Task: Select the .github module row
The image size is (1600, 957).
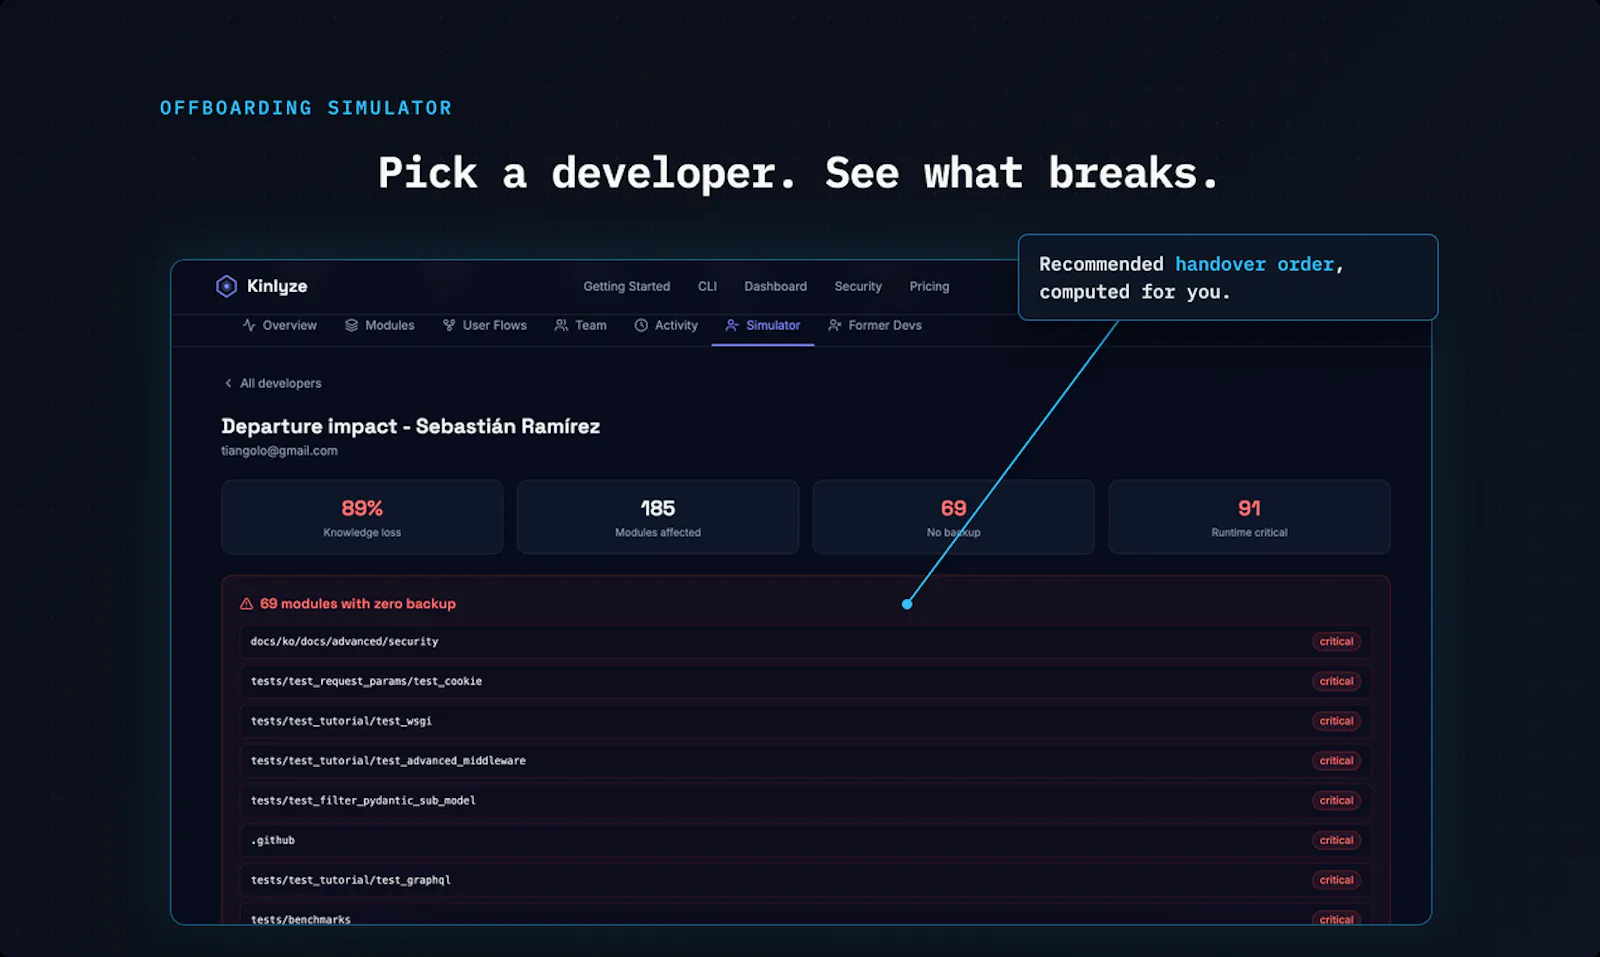Action: [x=805, y=841]
